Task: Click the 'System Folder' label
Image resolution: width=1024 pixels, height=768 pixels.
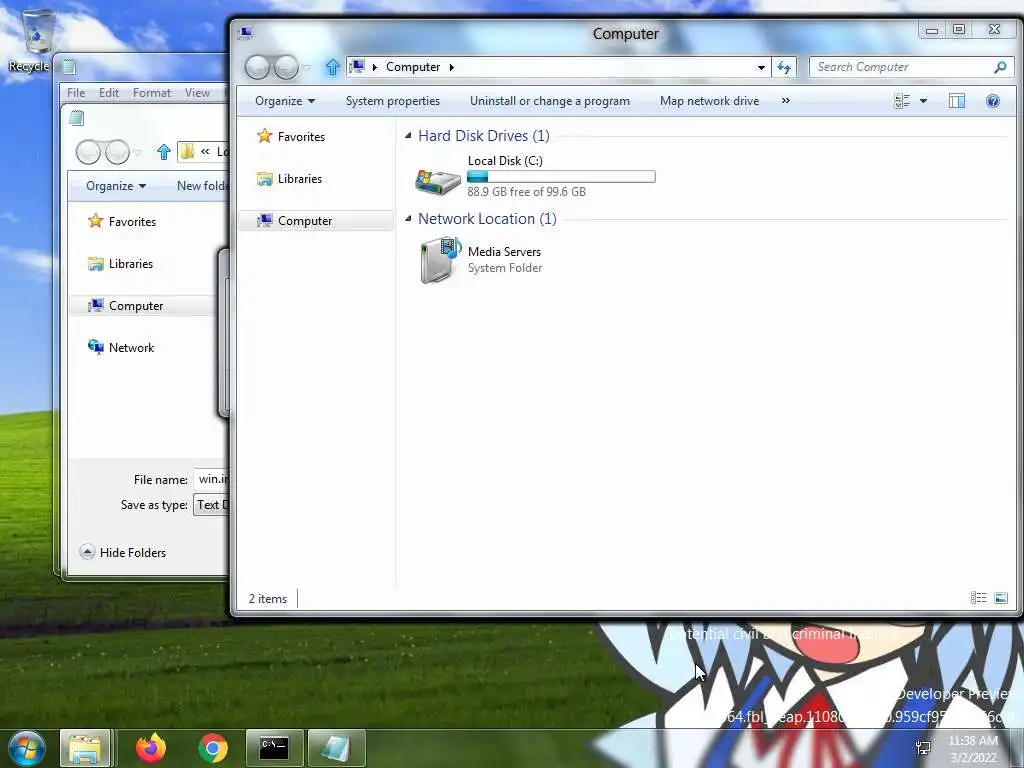Action: [505, 268]
